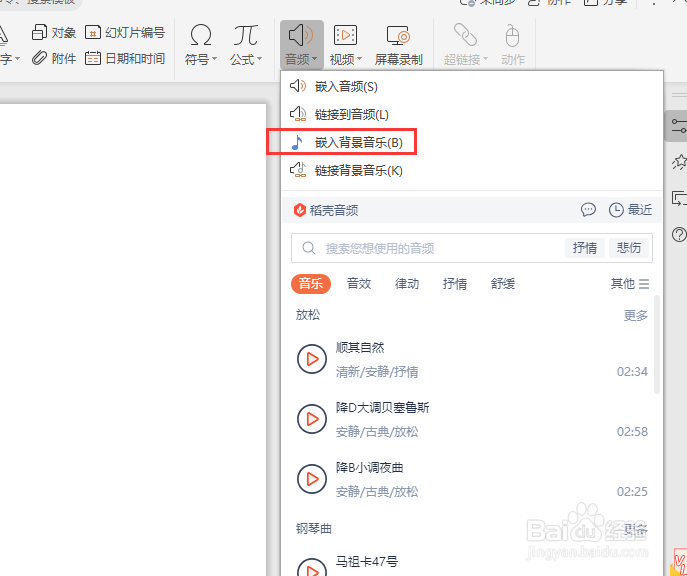This screenshot has width=687, height=576.
Task: Show recent audio via 最近
Action: [x=630, y=210]
